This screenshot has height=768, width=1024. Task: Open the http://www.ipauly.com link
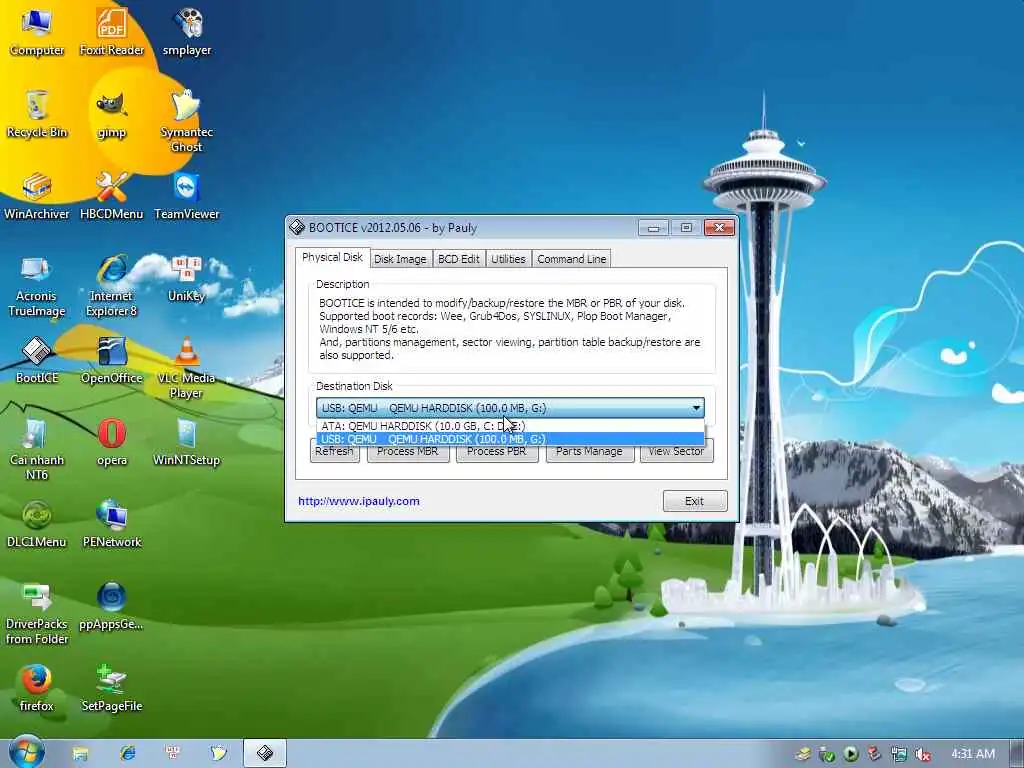coord(359,501)
